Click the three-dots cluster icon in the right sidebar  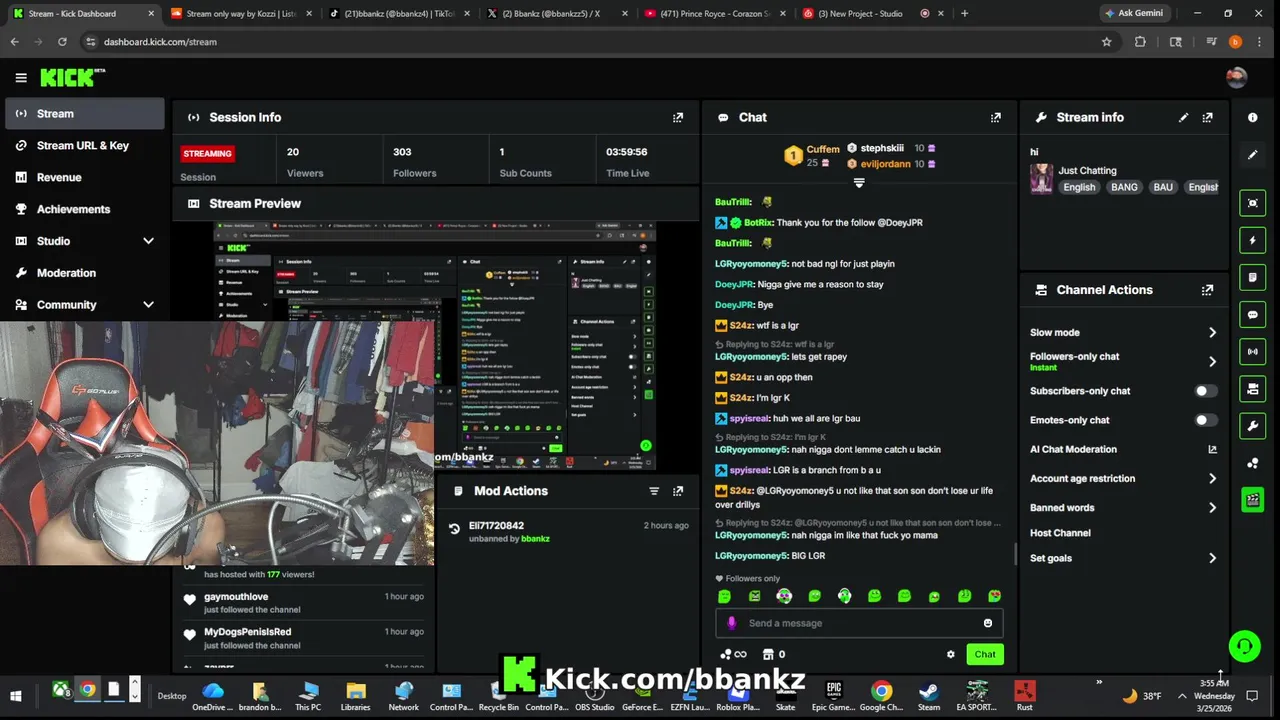(1252, 463)
